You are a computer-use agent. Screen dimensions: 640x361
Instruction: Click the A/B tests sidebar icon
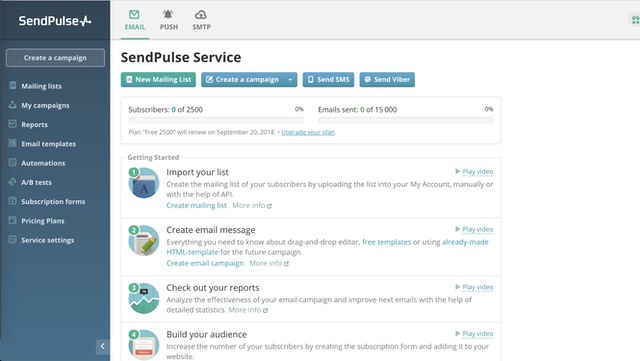13,181
